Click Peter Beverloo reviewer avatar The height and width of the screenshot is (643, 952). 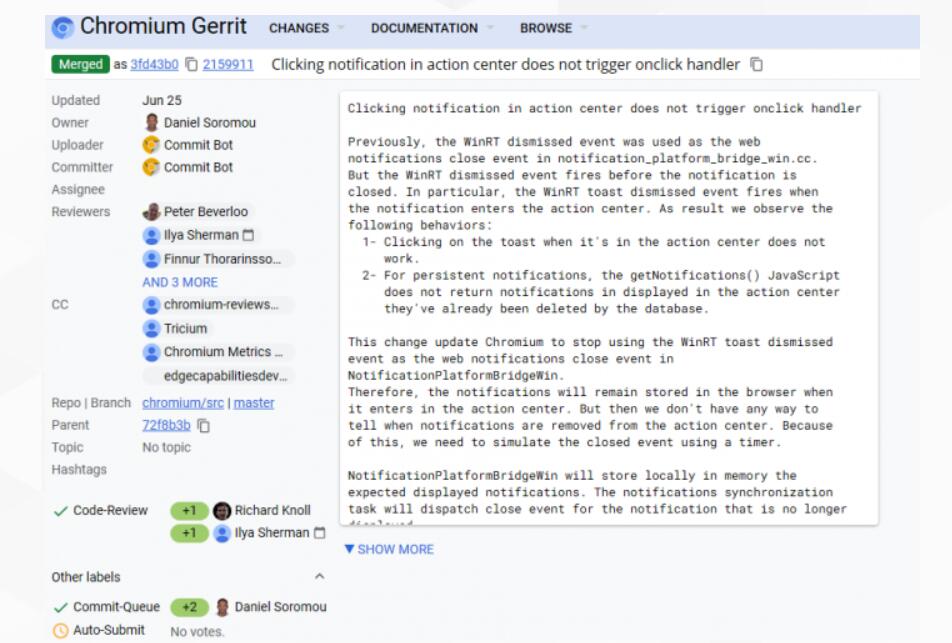pos(151,212)
